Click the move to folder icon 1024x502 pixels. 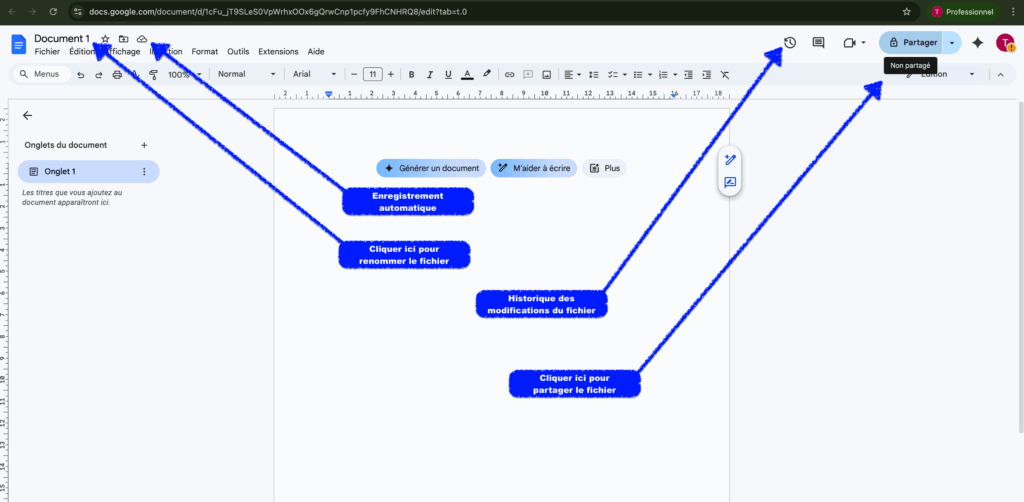pos(123,39)
